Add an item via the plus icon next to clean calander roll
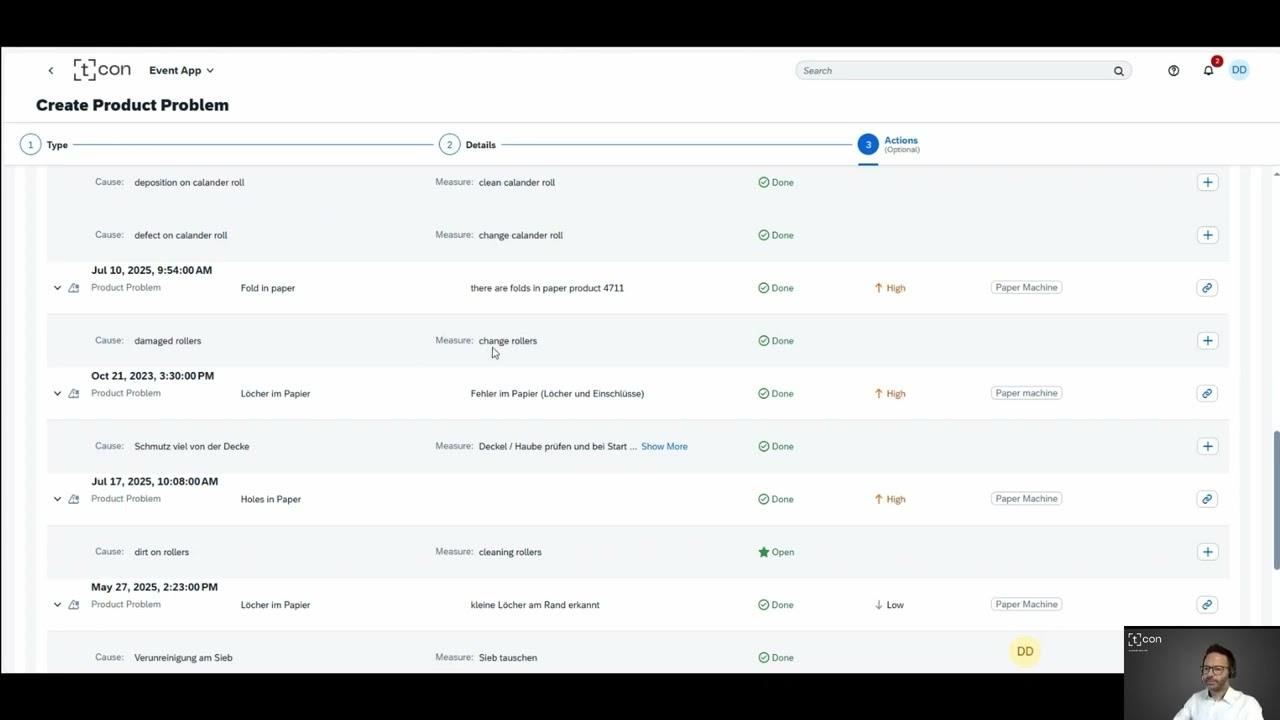 coord(1207,182)
